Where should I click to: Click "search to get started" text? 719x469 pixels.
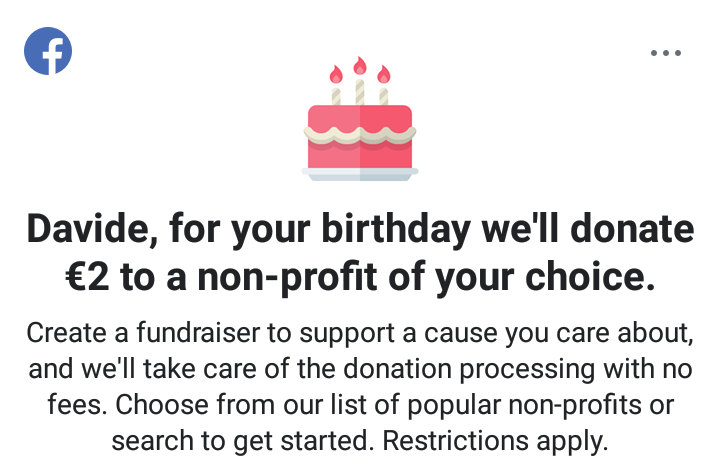pyautogui.click(x=240, y=441)
